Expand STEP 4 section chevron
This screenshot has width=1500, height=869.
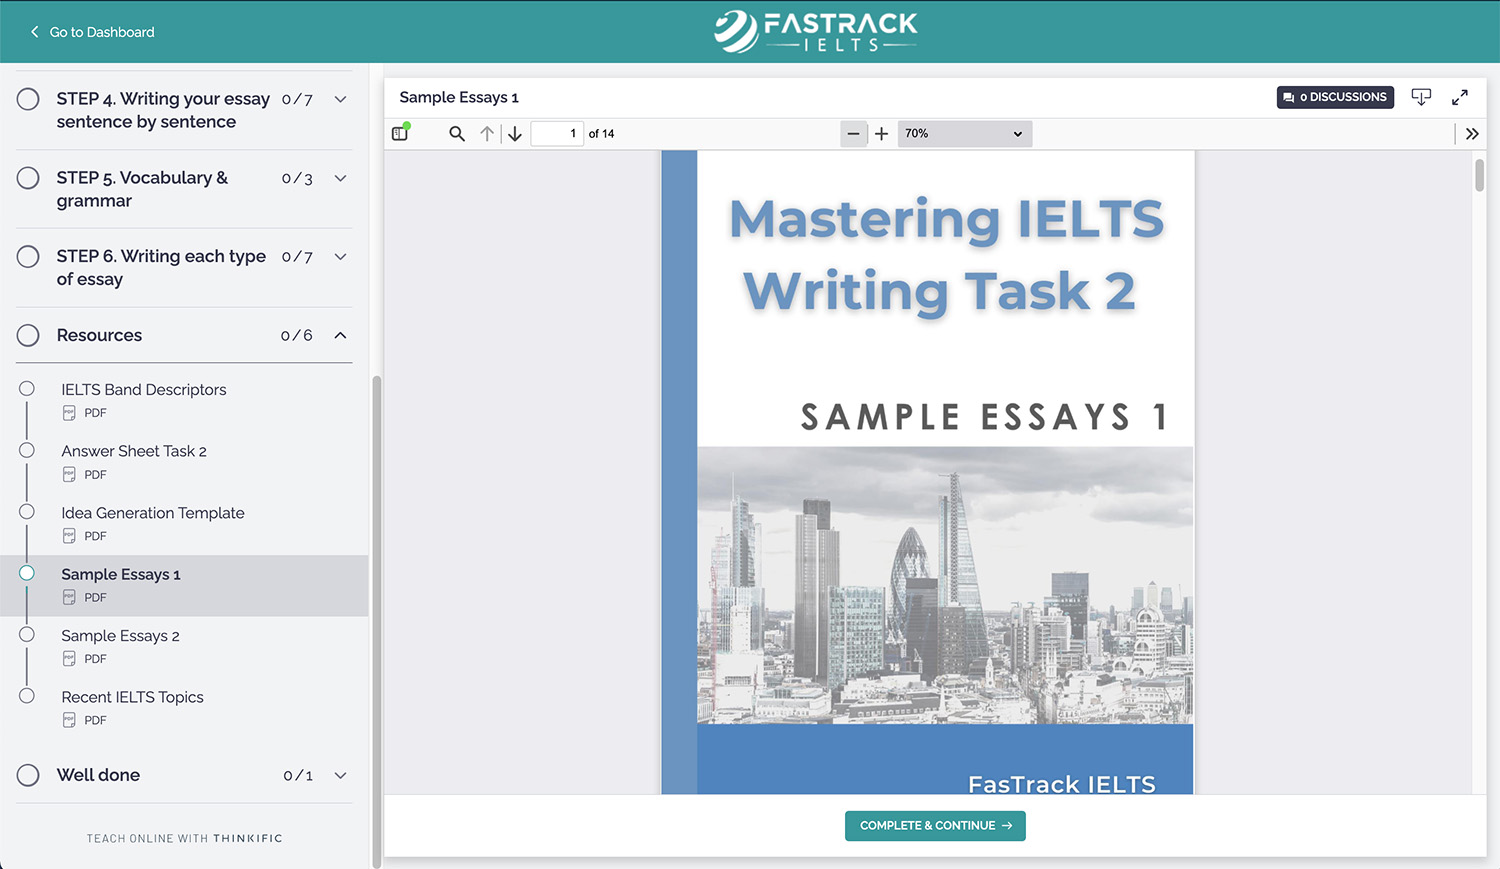340,99
